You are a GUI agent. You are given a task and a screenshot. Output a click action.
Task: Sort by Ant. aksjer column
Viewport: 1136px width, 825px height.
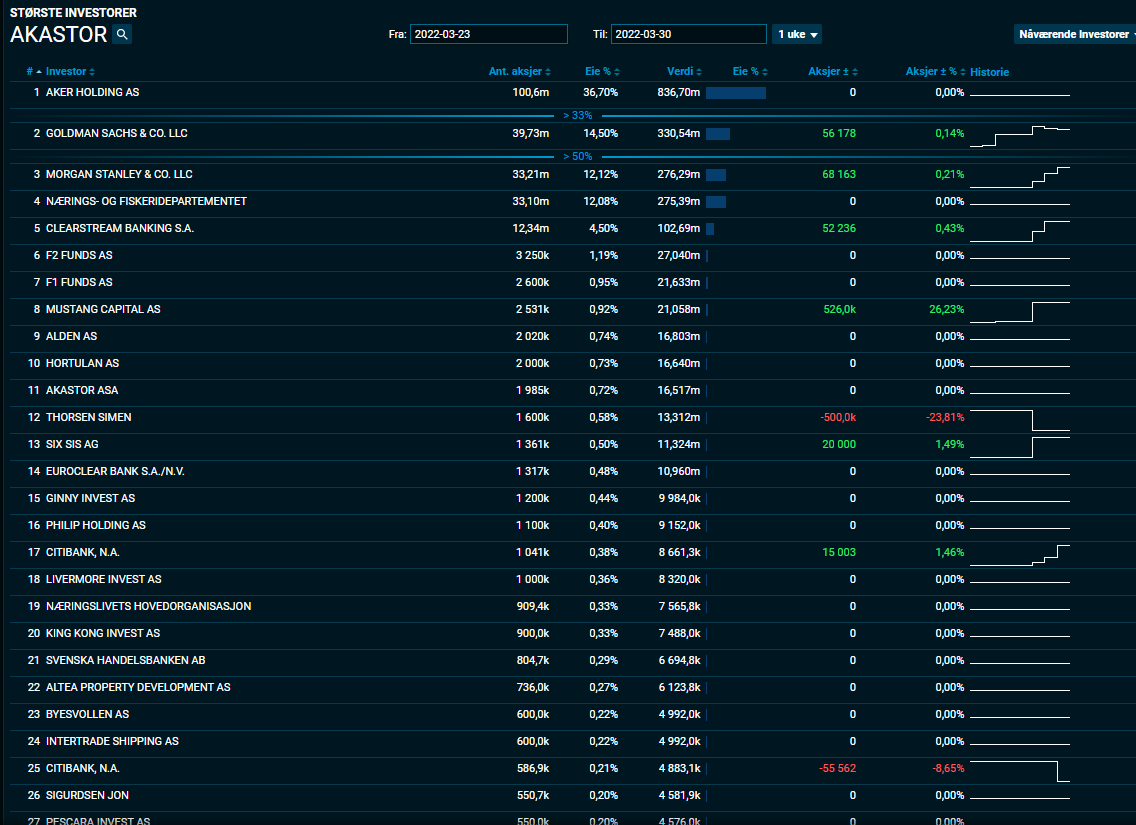coord(519,71)
